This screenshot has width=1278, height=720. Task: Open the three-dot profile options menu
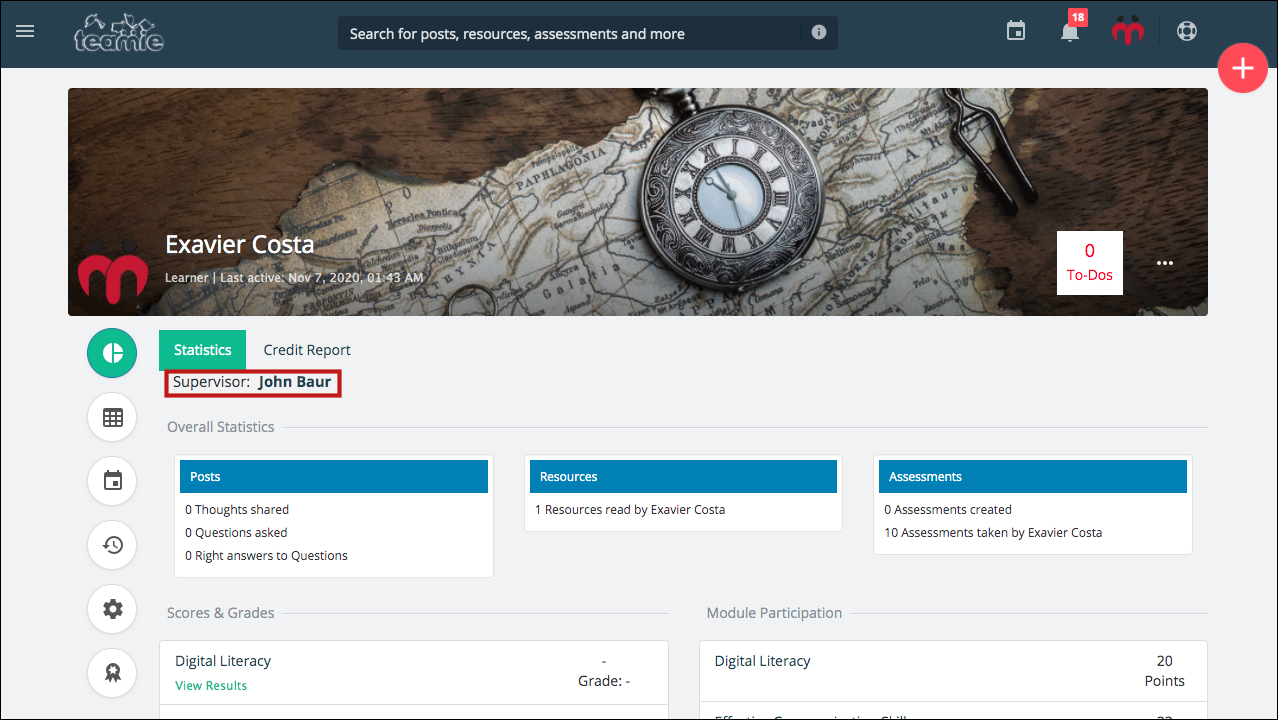point(1165,263)
